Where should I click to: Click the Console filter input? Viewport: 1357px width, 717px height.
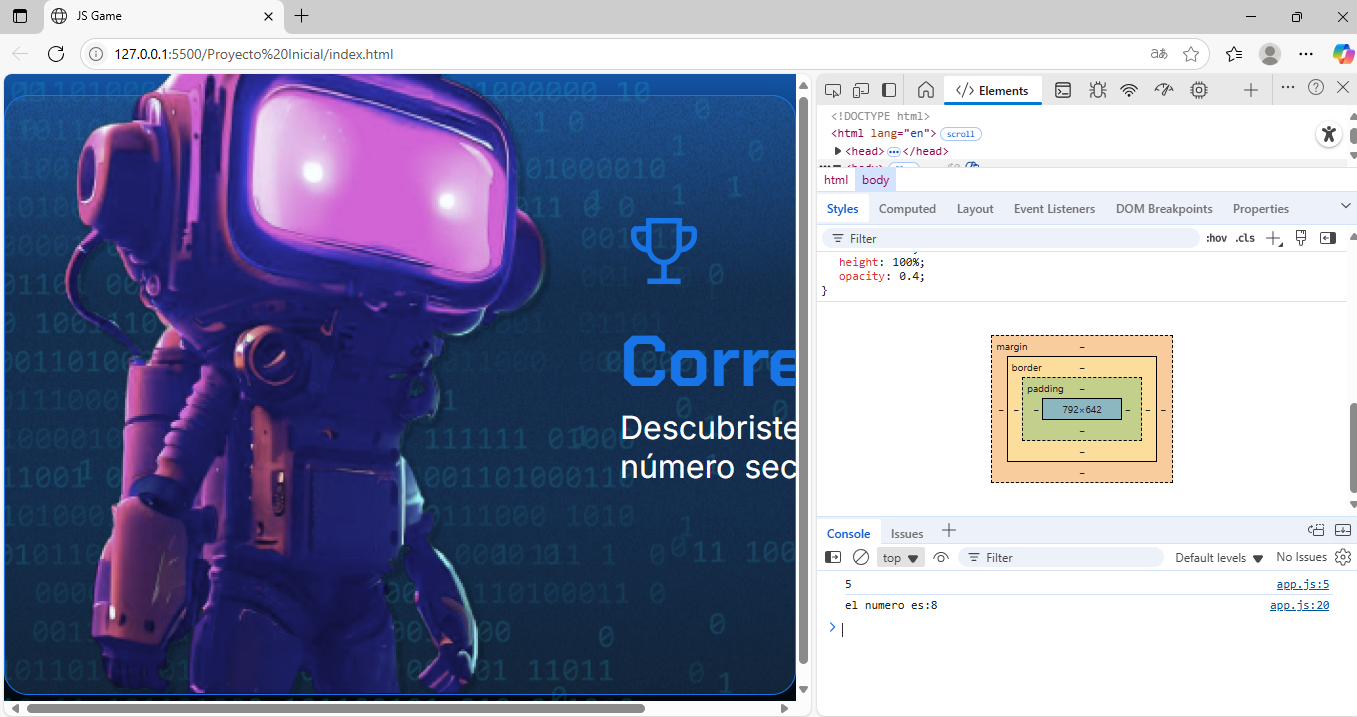pyautogui.click(x=1061, y=558)
